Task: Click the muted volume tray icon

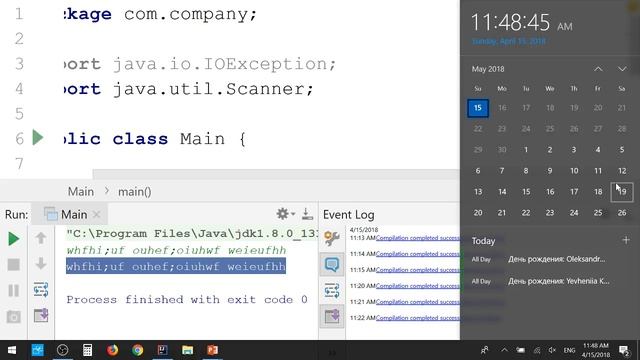Action: tap(552, 350)
